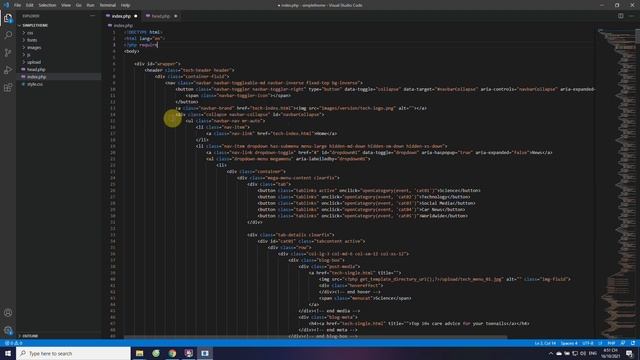Open editor more actions ellipsis
This screenshot has height=360, width=640.
[x=631, y=16]
